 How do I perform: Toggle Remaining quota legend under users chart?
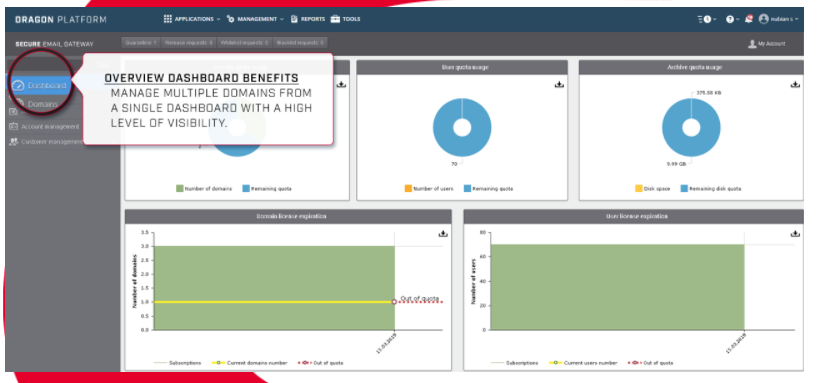coord(488,188)
